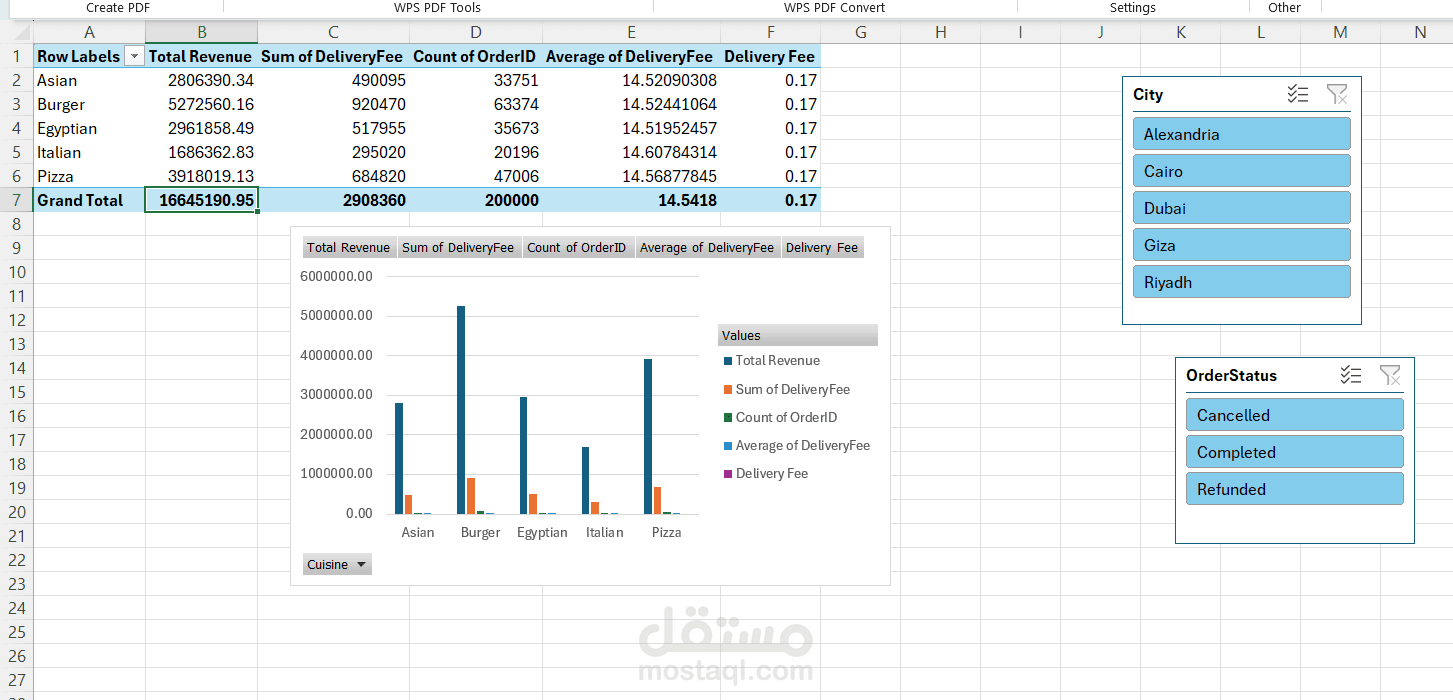The width and height of the screenshot is (1453, 700).
Task: Toggle Alexandria in the City slicer
Action: click(x=1241, y=134)
